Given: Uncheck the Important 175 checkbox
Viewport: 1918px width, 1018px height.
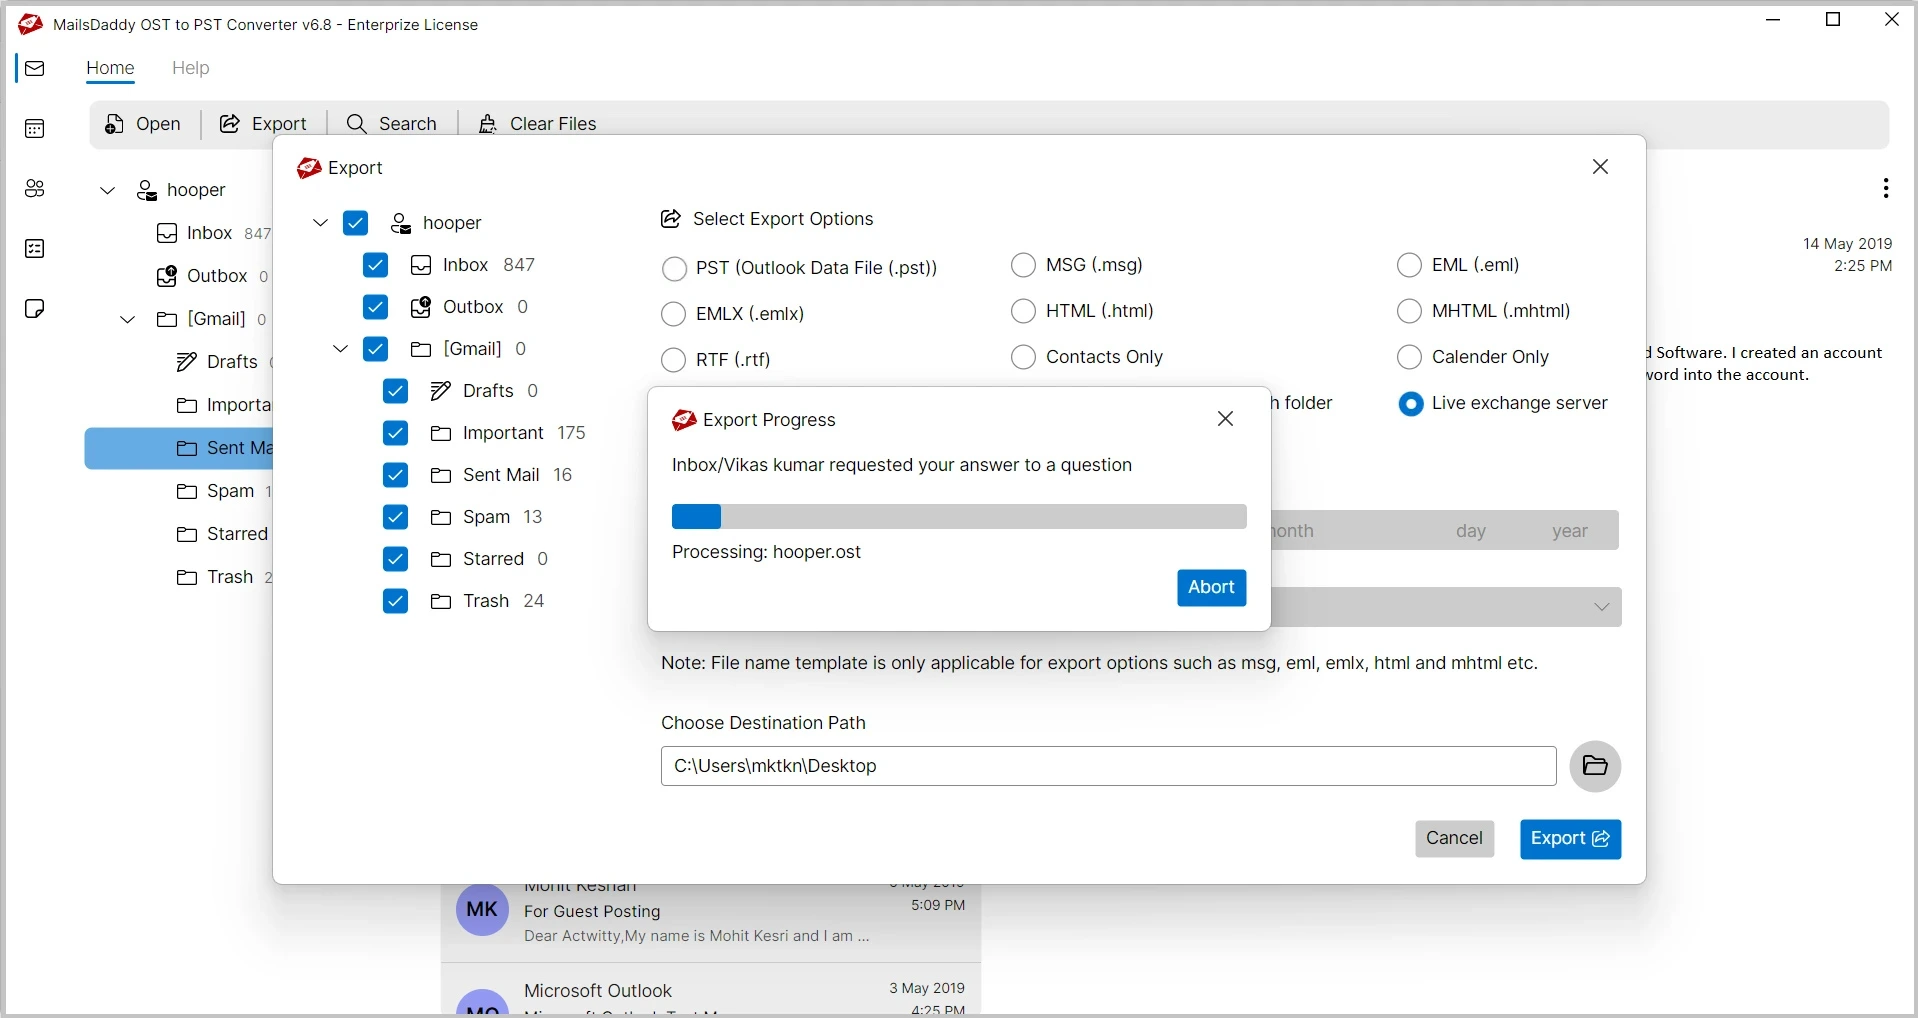Looking at the screenshot, I should point(396,433).
